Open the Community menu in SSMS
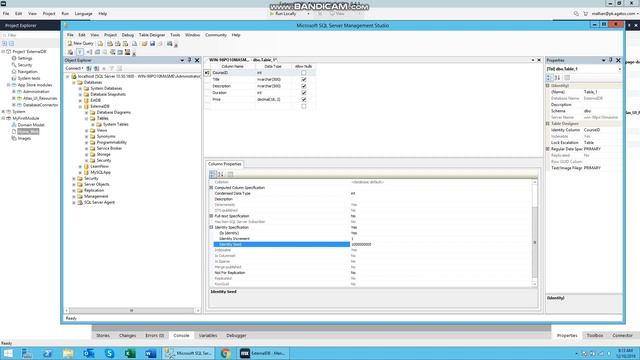This screenshot has width=640, height=360. tap(216, 35)
